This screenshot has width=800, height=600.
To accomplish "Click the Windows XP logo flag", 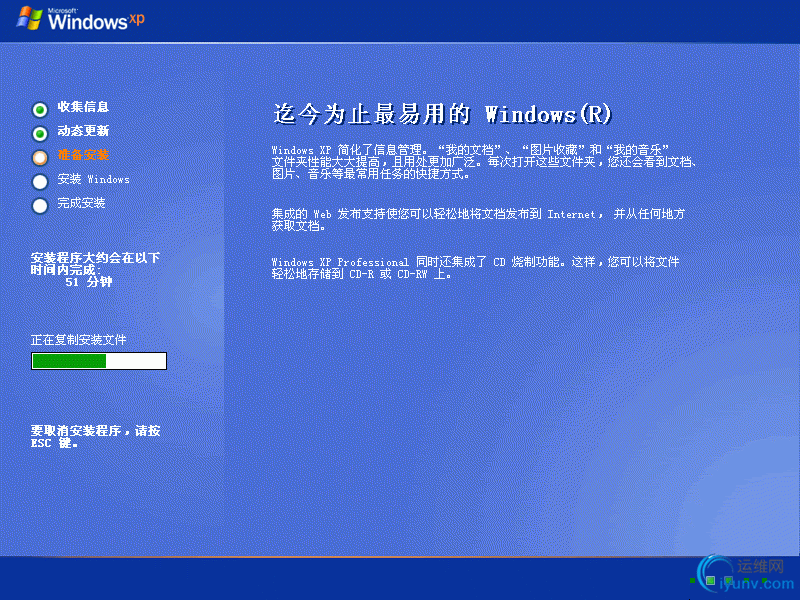I will (x=30, y=18).
